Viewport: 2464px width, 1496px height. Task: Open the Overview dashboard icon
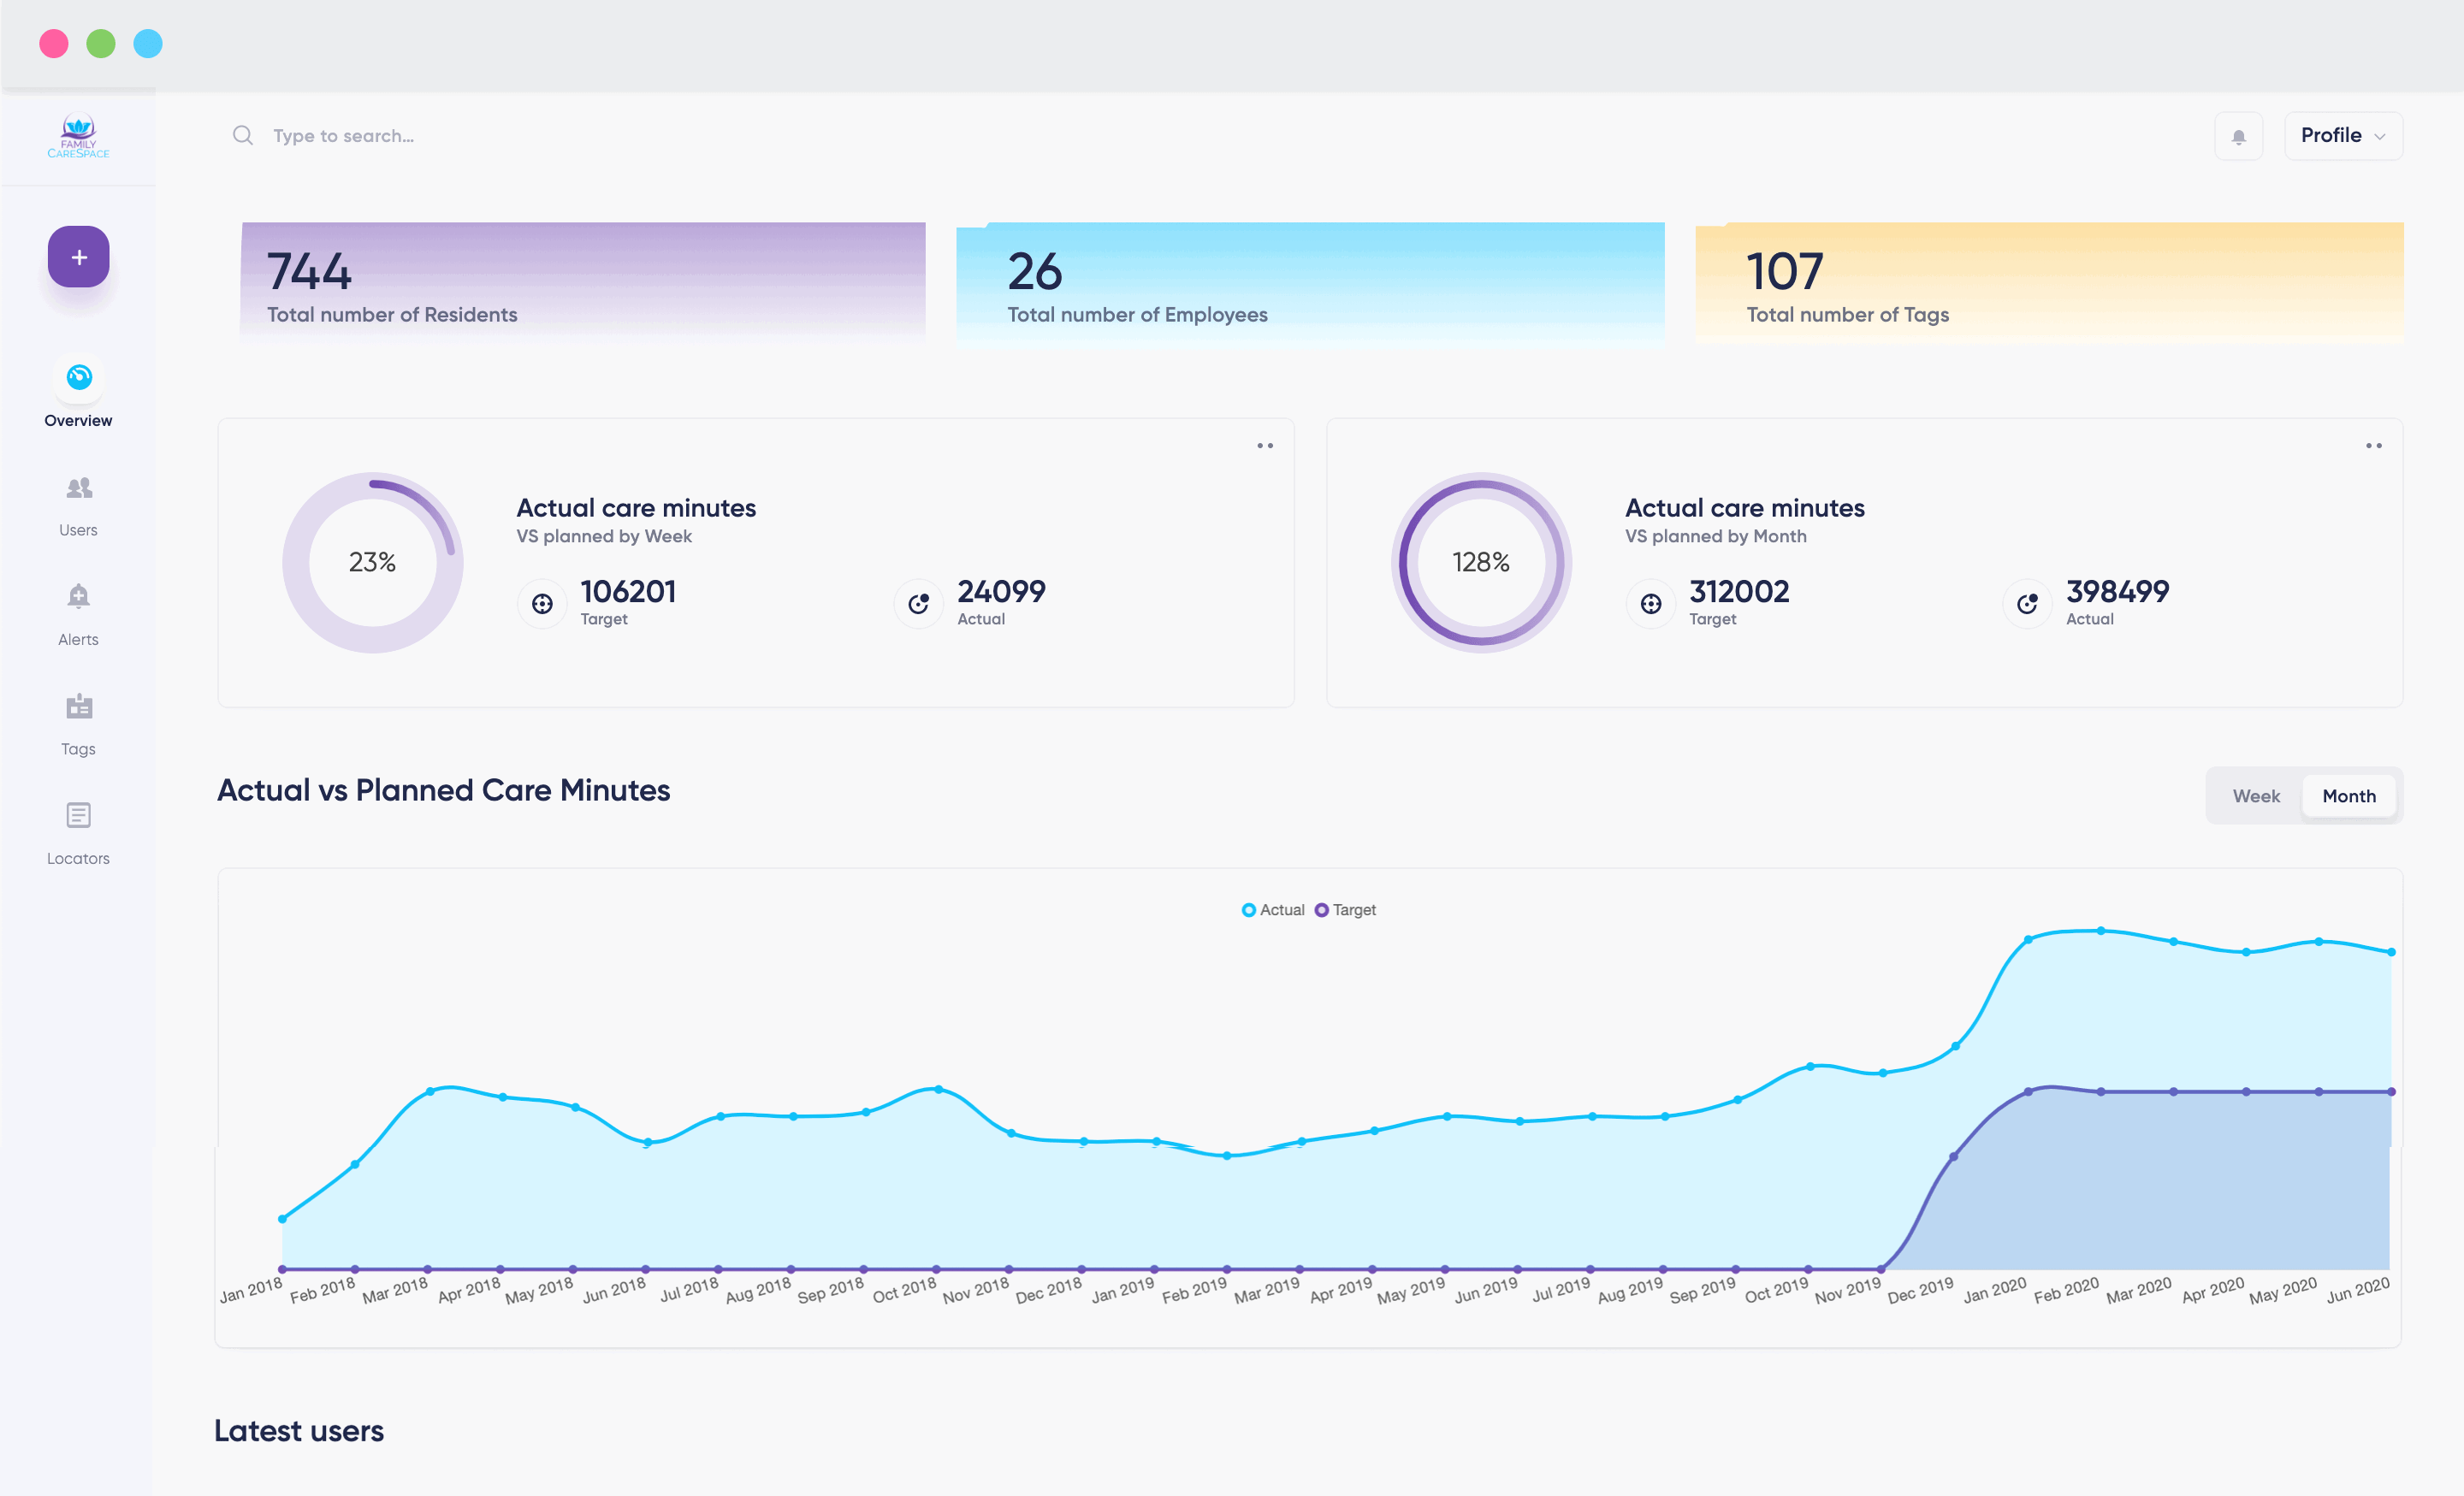(x=79, y=378)
